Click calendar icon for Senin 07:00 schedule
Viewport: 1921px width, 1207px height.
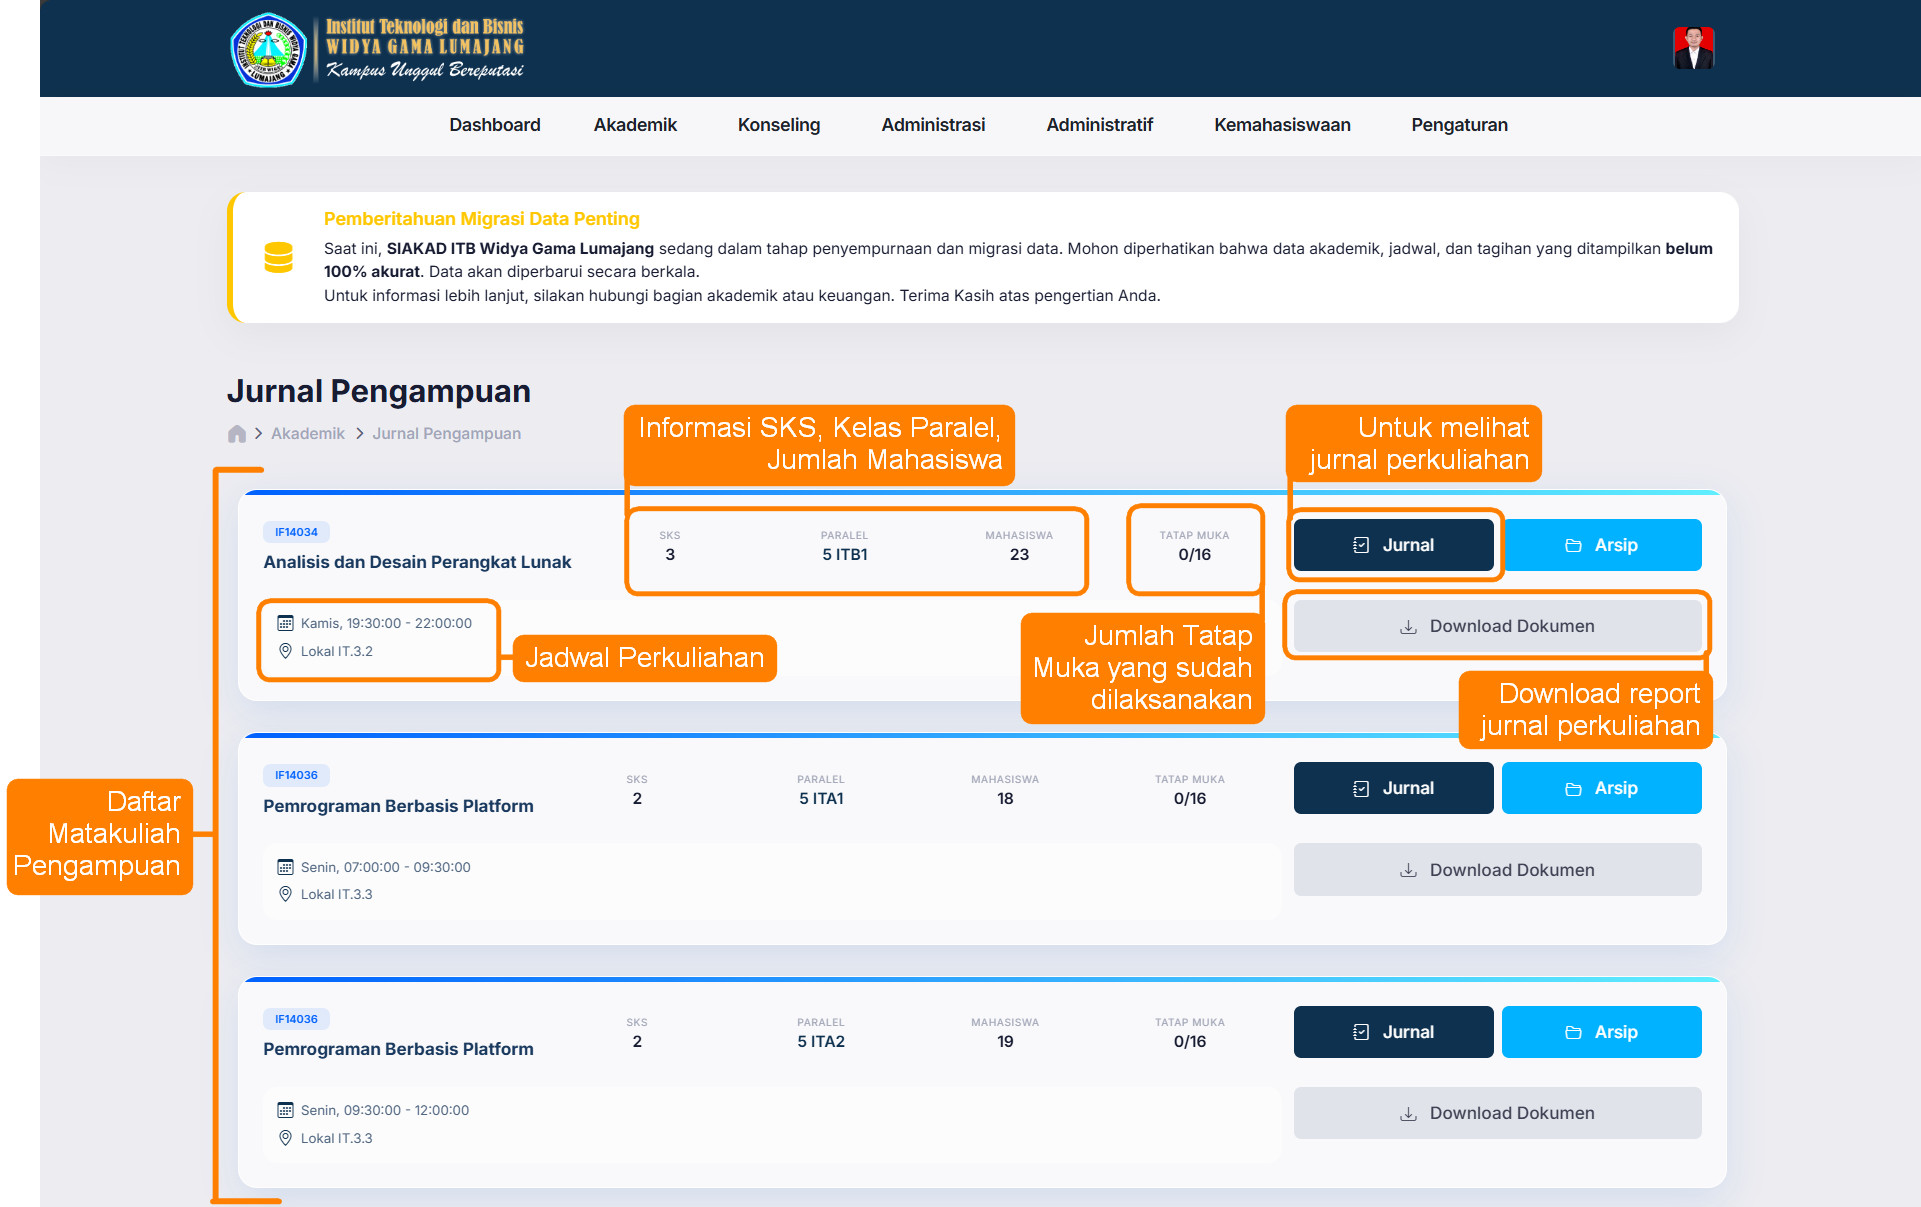285,867
